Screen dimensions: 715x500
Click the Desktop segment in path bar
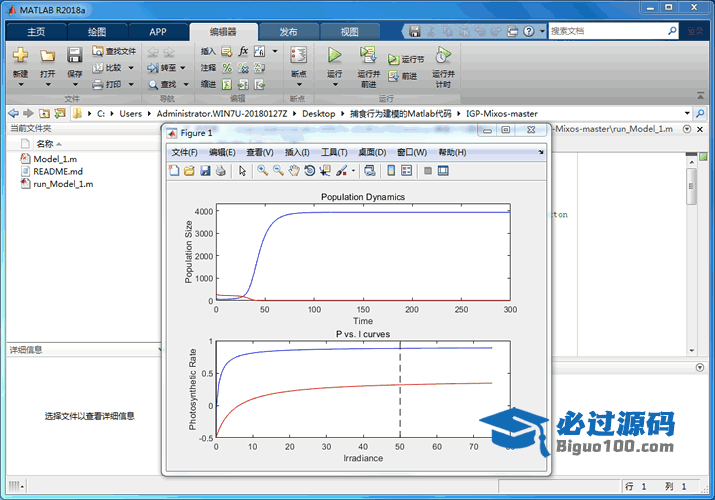[x=318, y=113]
